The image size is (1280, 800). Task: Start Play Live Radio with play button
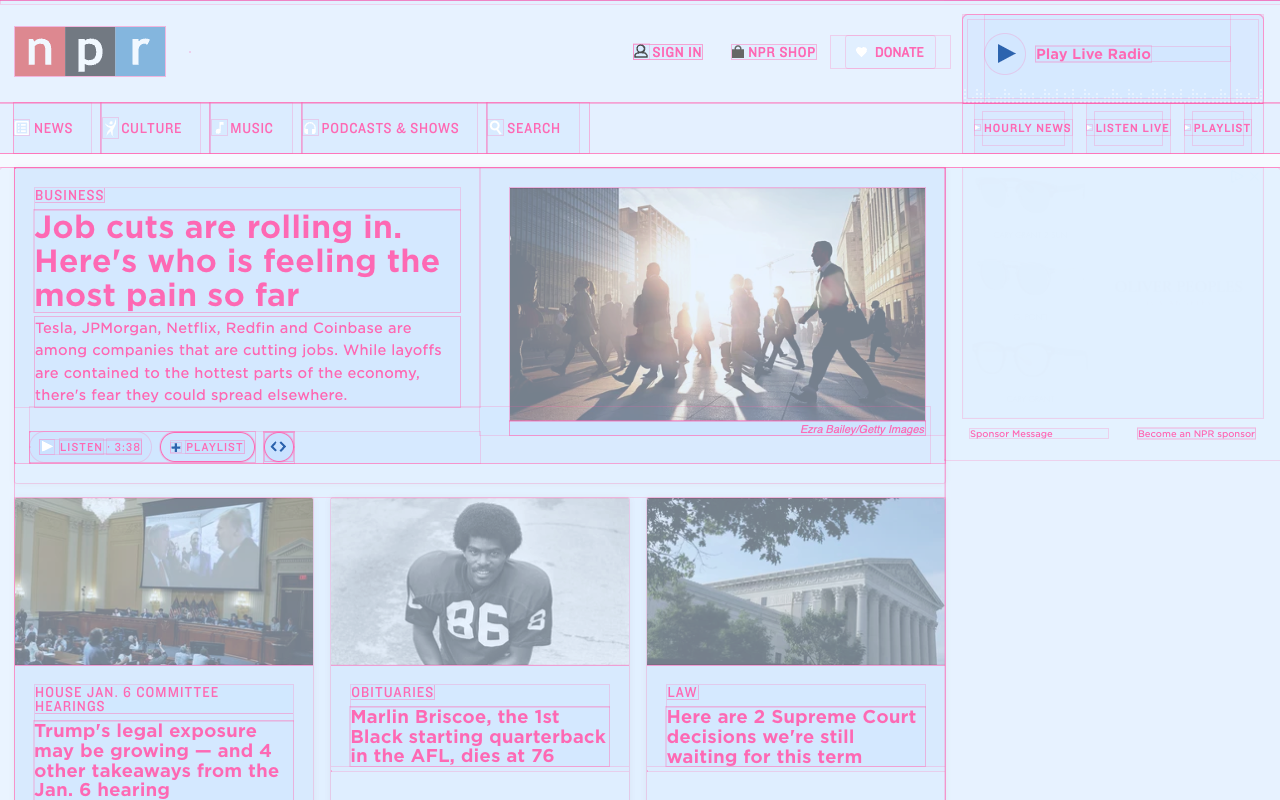click(x=1005, y=54)
